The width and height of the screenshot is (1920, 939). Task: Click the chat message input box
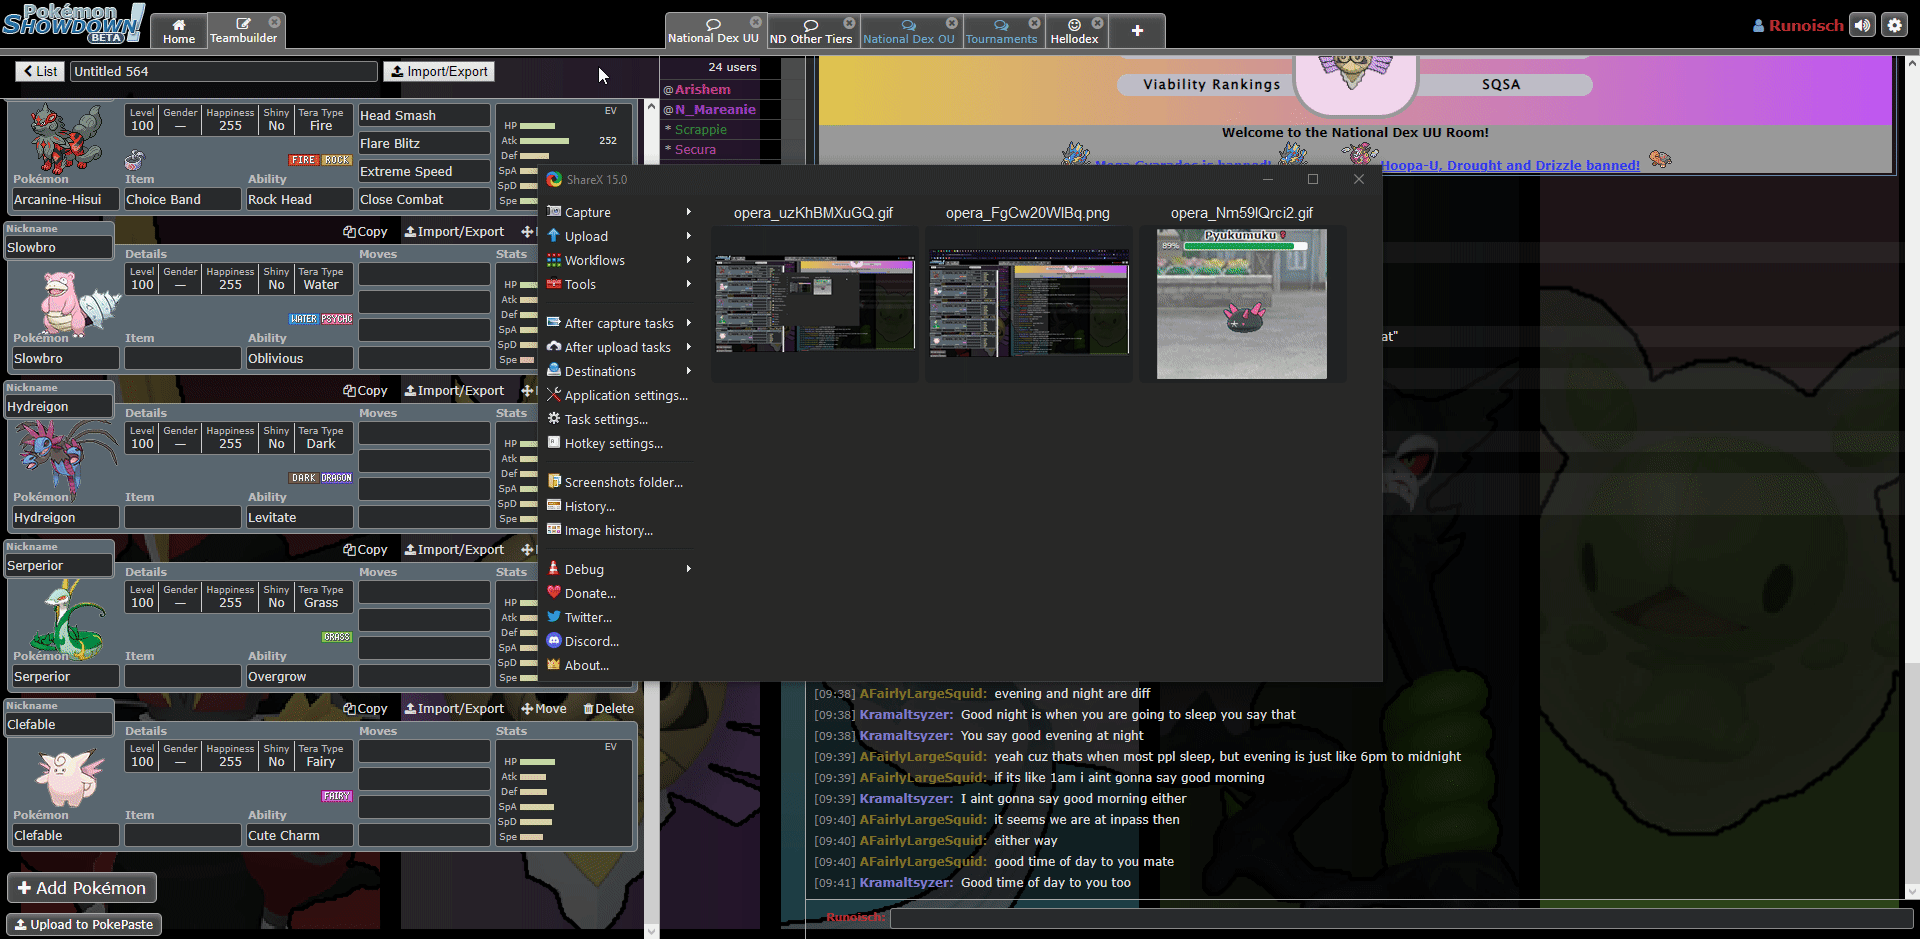pyautogui.click(x=1401, y=918)
